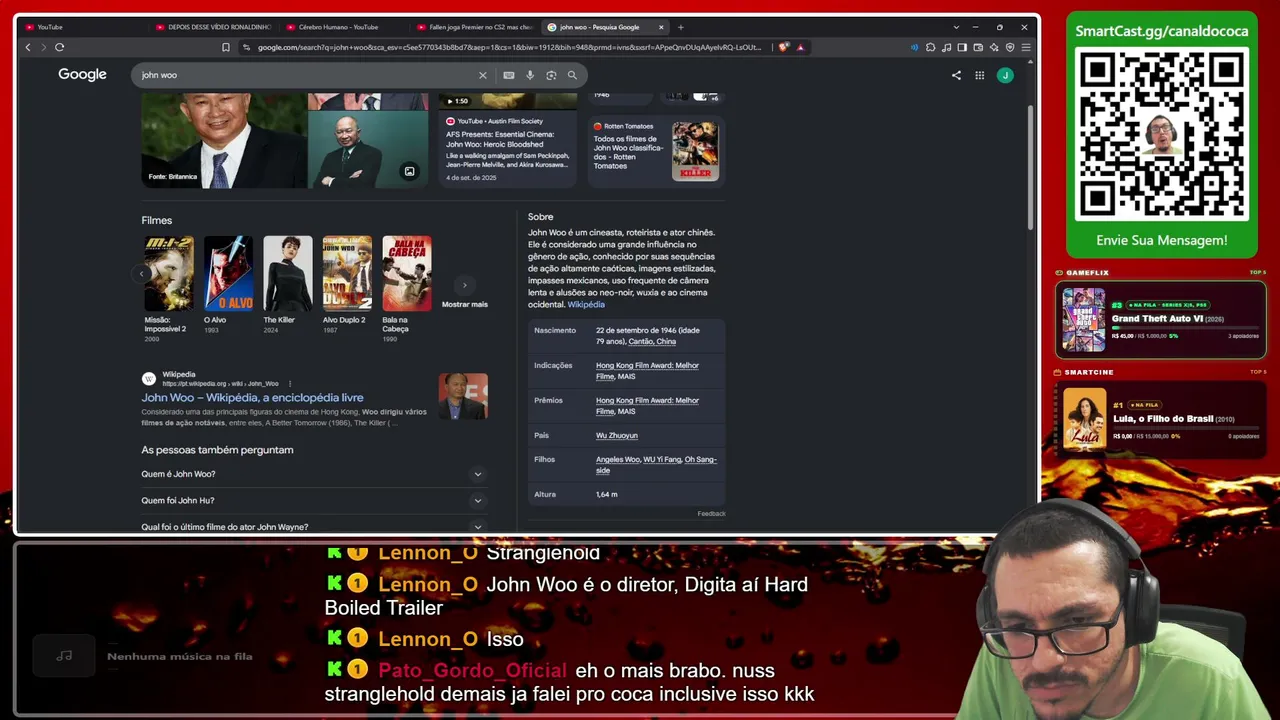Go to the previous films with the left arrow
Image resolution: width=1280 pixels, height=720 pixels.
(x=142, y=273)
